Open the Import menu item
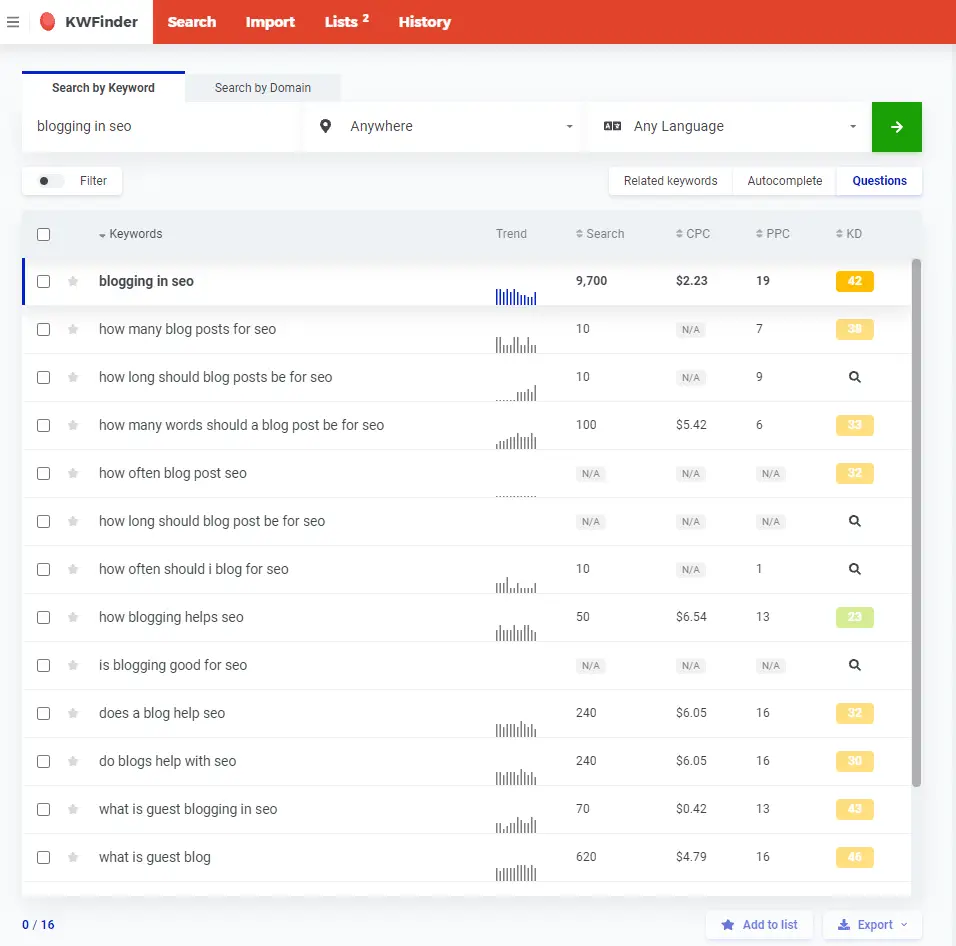This screenshot has width=956, height=946. coord(270,22)
